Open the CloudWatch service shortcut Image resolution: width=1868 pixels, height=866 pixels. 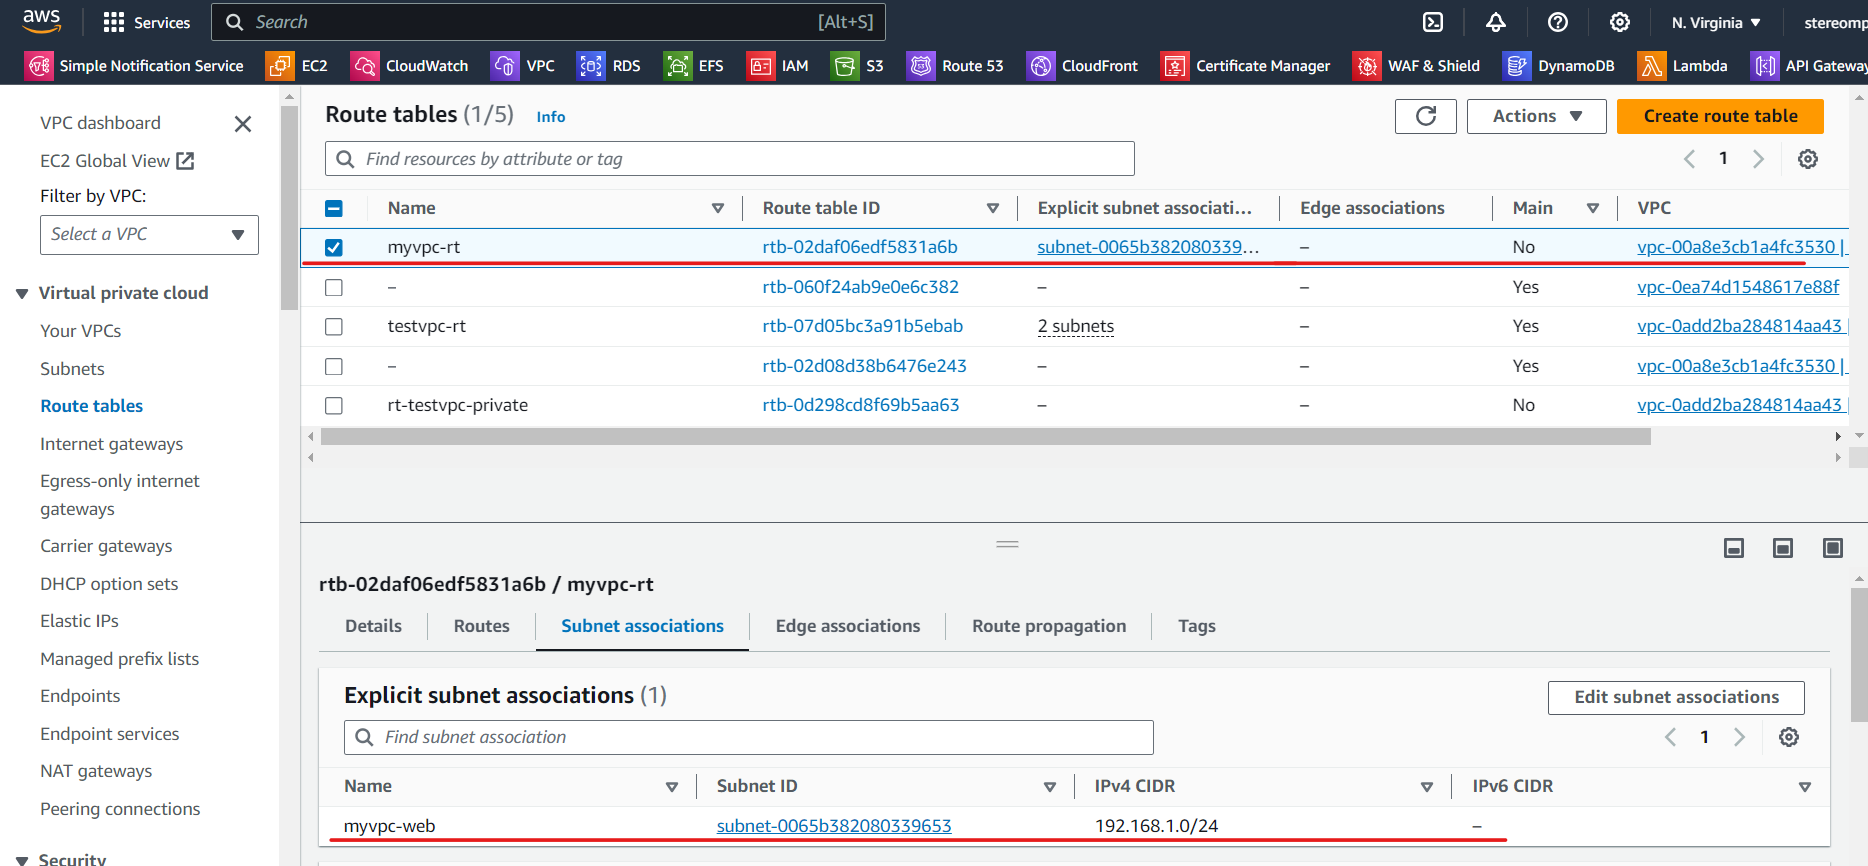tap(409, 66)
